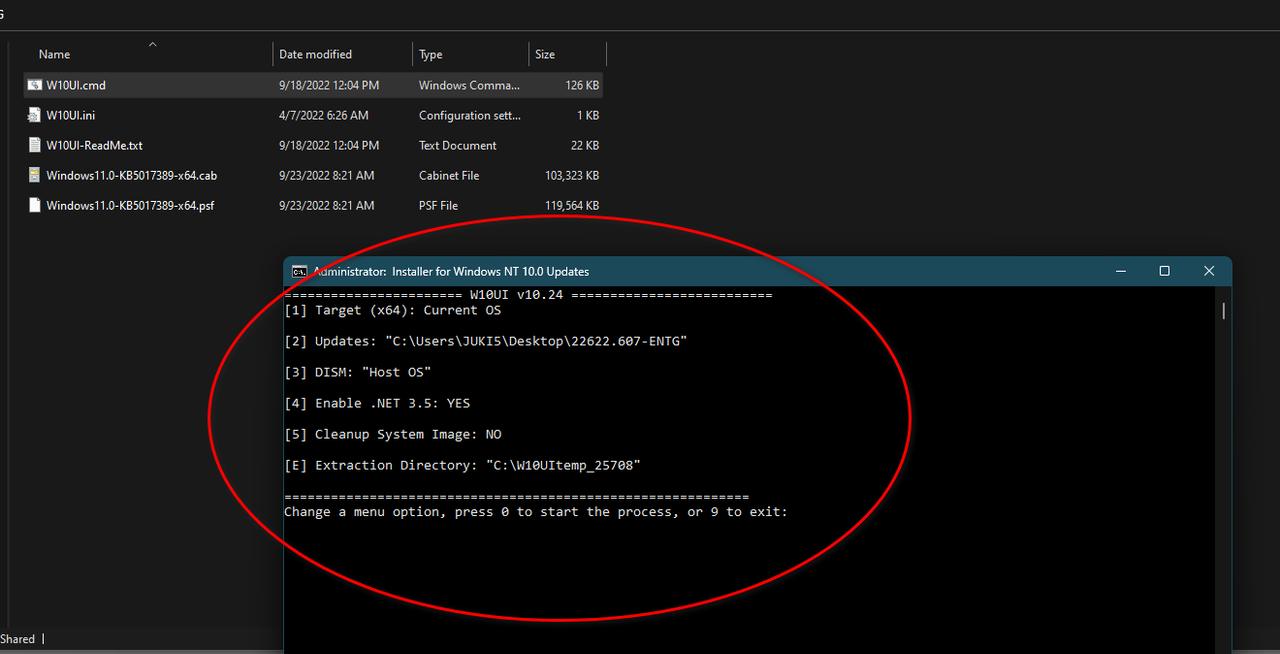Click the Extraction Directory line
Screen dimensions: 1280x654
click(462, 465)
